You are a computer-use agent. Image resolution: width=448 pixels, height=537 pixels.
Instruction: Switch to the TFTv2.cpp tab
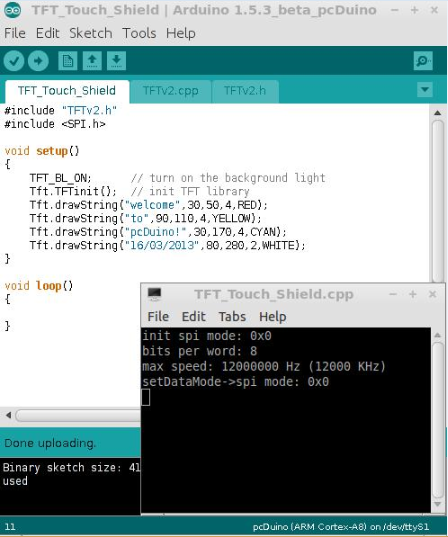click(x=171, y=91)
